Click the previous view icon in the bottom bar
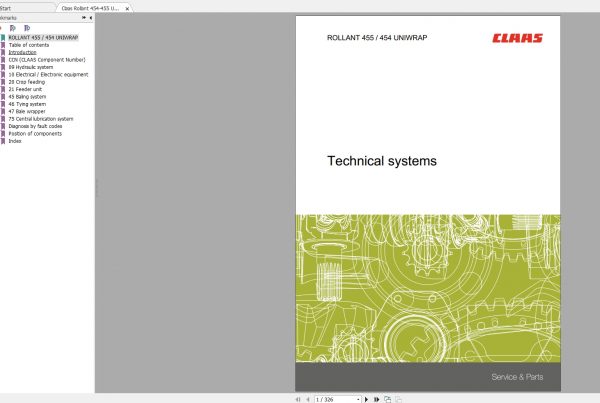The image size is (600, 403). click(x=388, y=400)
